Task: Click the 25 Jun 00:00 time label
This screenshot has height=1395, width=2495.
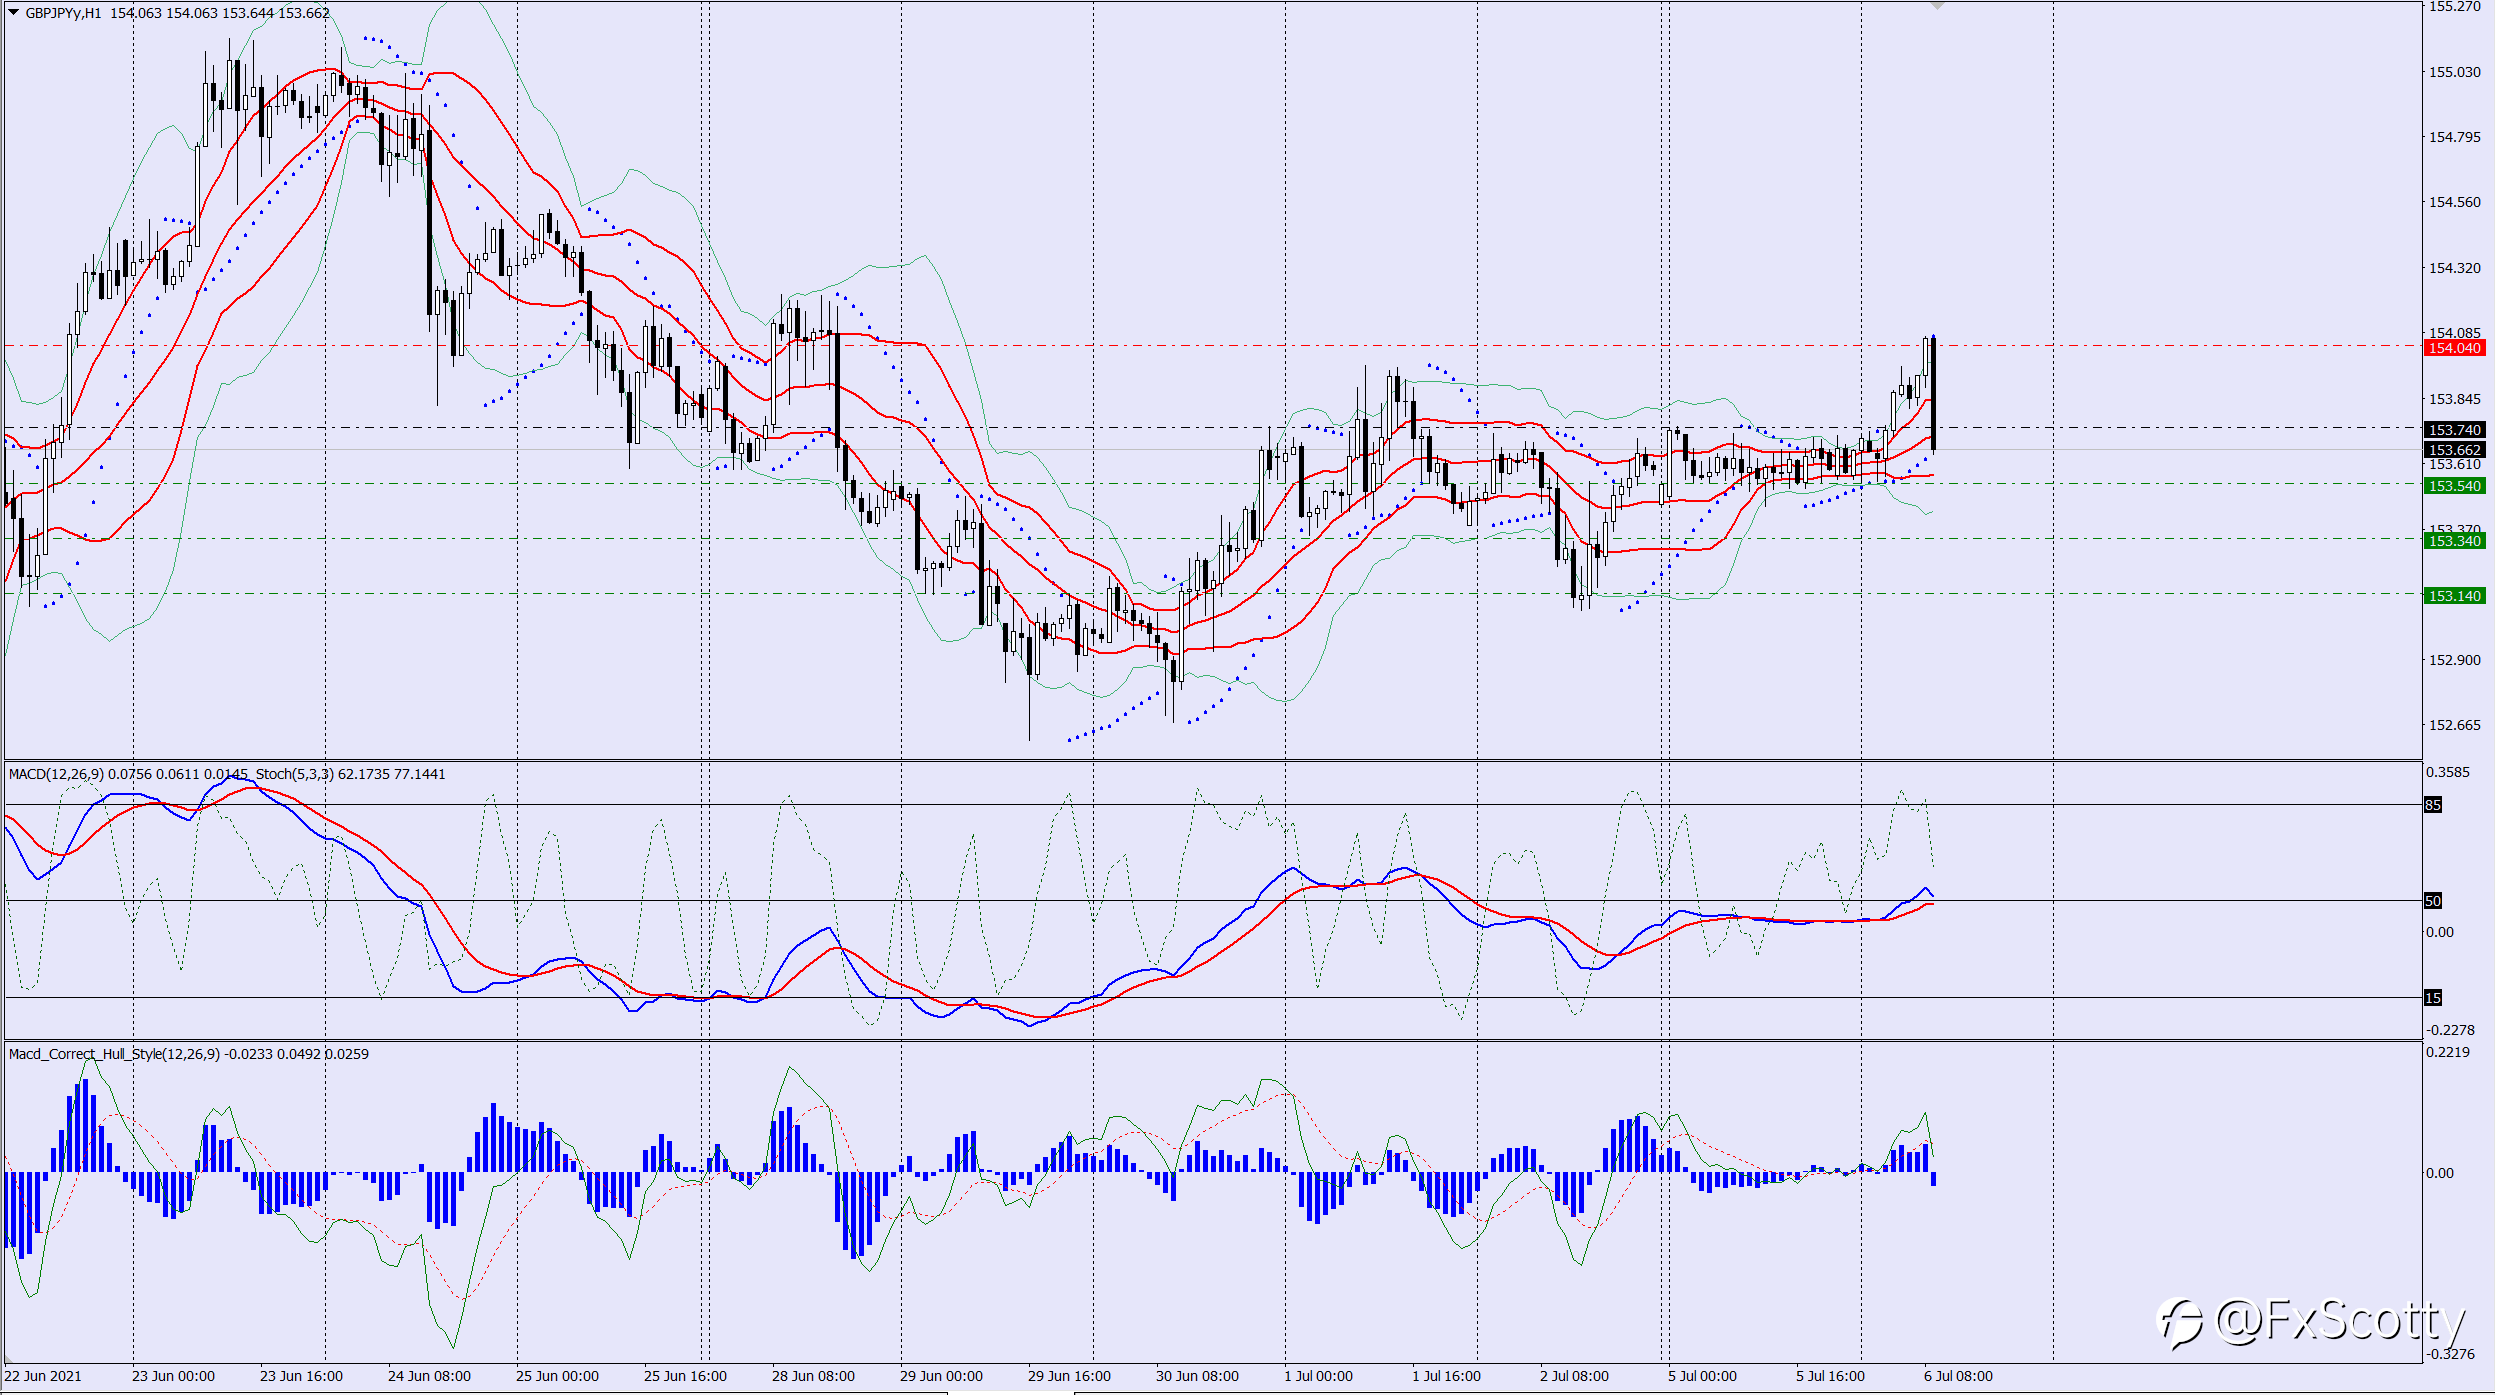Action: 557,1376
